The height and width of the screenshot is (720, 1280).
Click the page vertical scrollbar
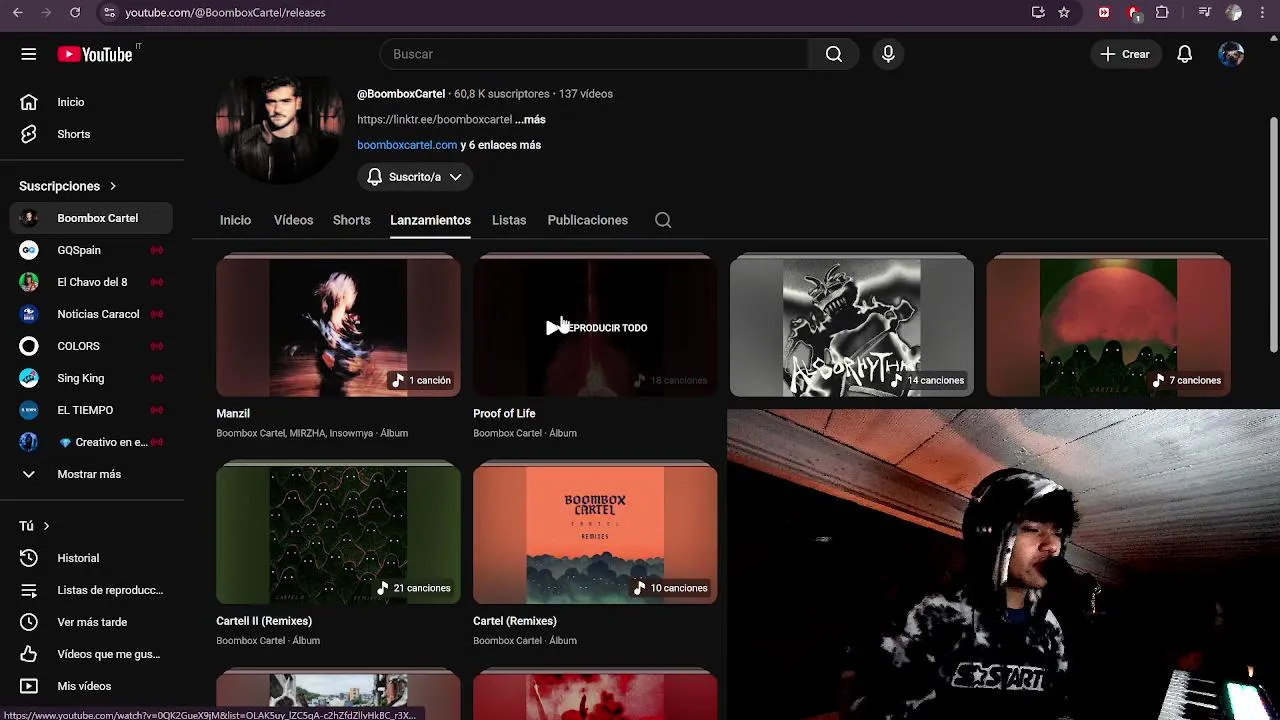[x=1274, y=235]
